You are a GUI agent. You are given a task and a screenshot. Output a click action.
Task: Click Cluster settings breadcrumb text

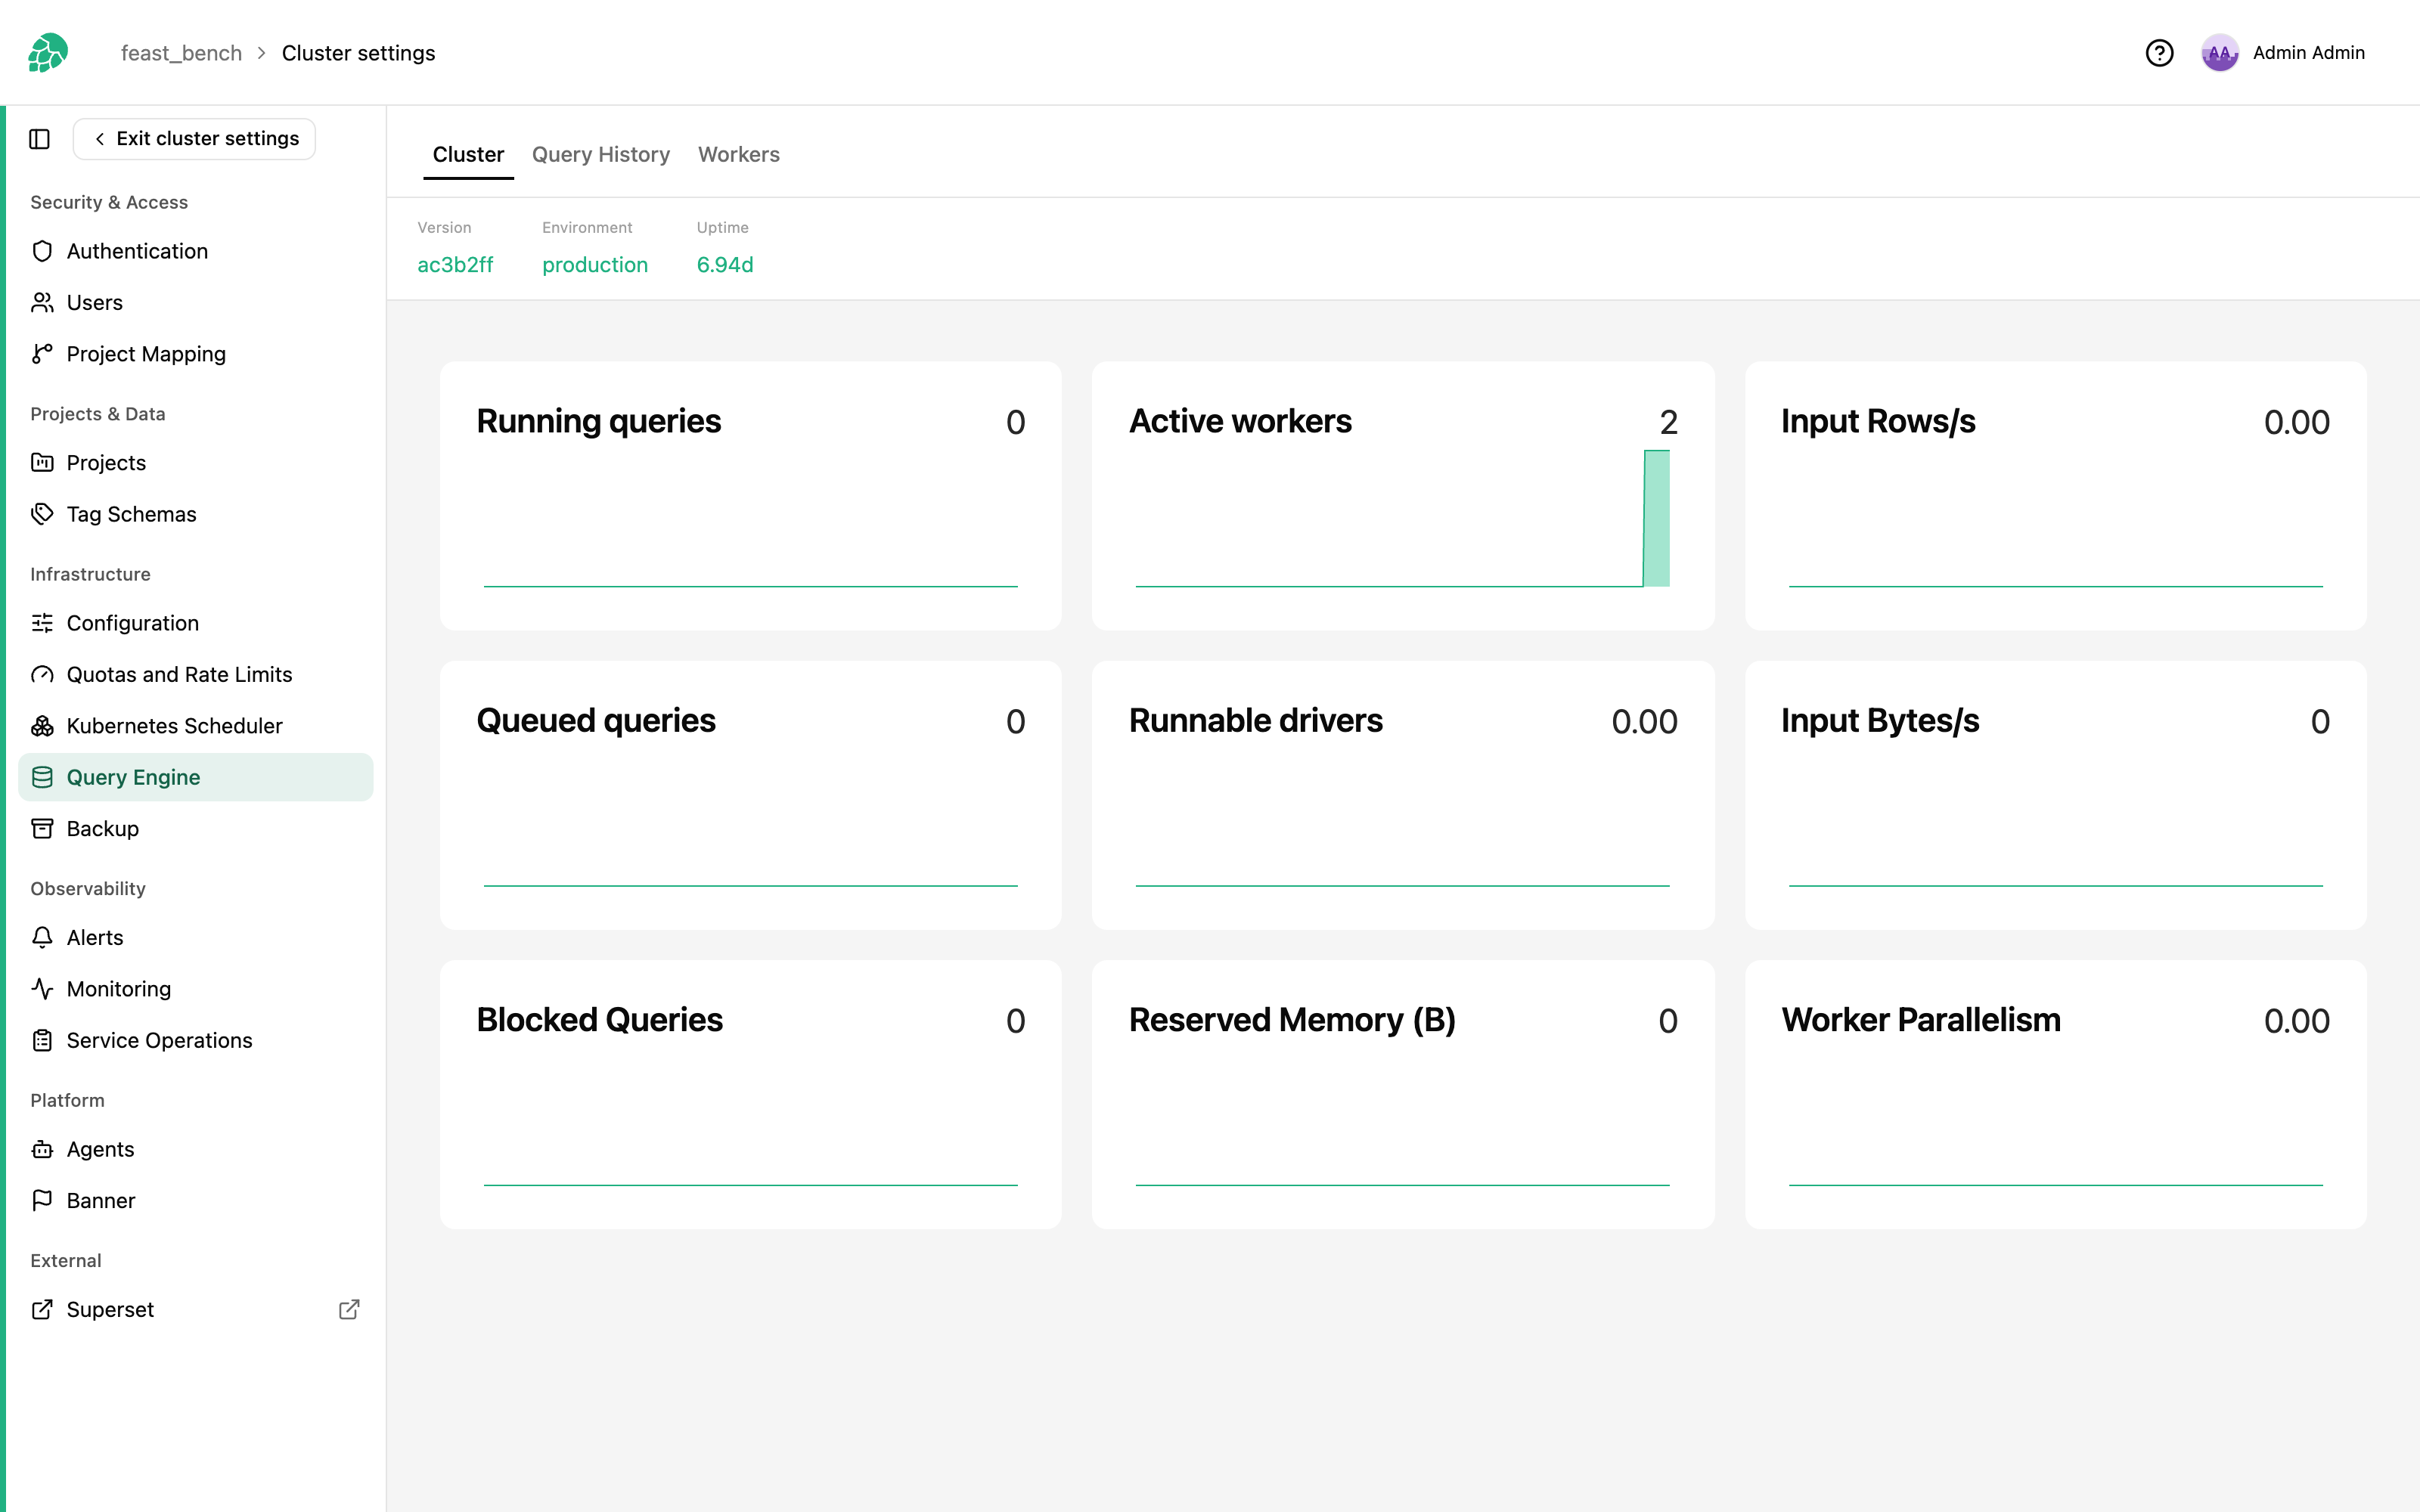click(x=358, y=53)
